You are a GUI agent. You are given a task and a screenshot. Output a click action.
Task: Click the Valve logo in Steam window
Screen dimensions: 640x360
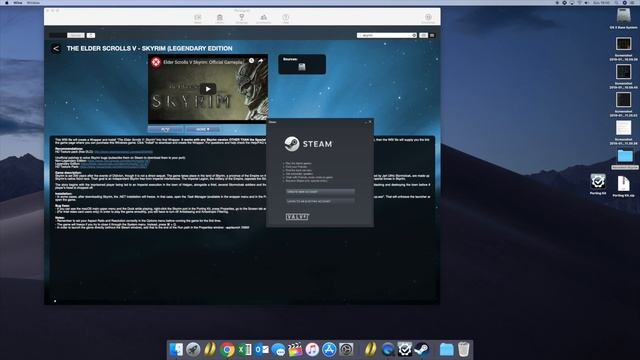[x=297, y=217]
